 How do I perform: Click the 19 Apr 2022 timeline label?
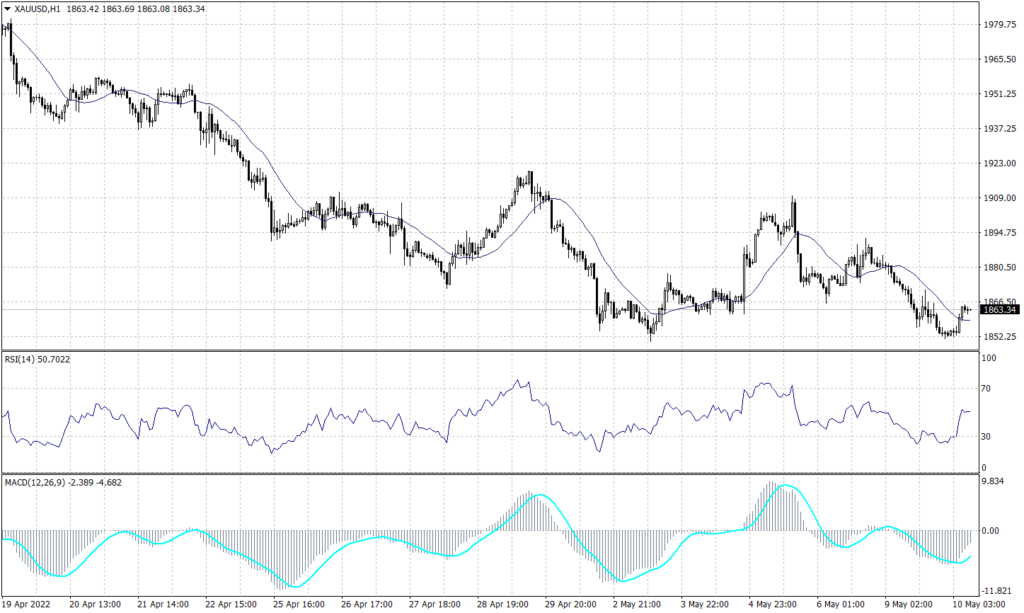(28, 605)
